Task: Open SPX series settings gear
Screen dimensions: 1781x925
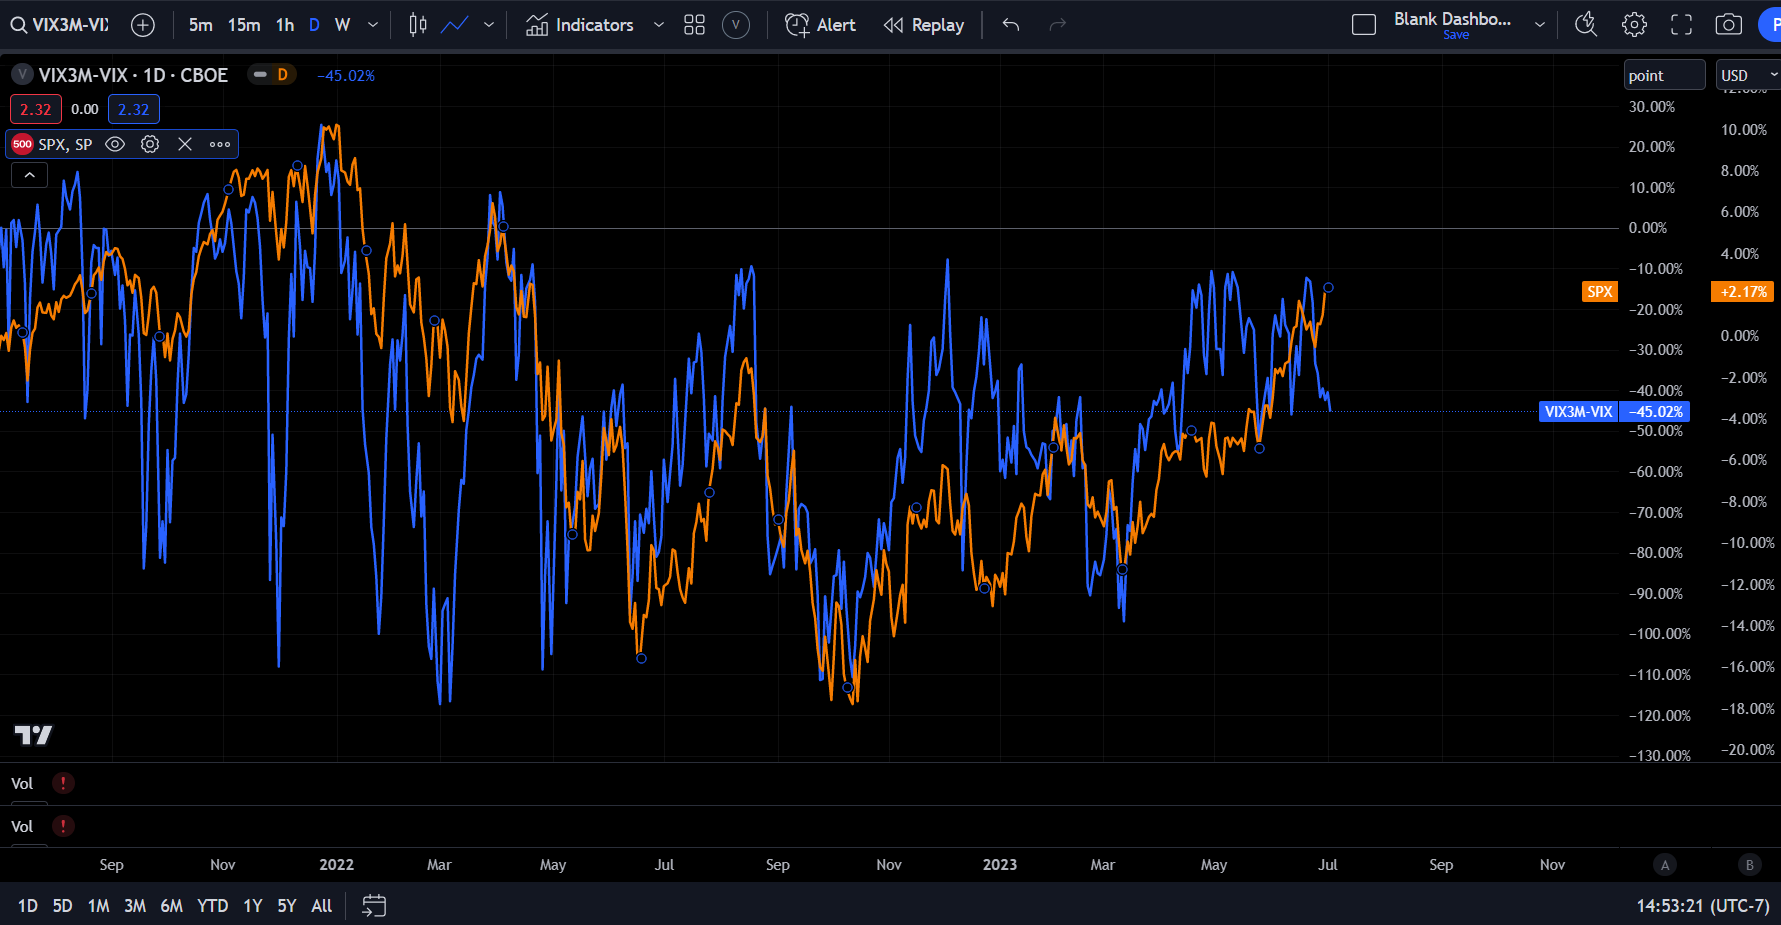Action: pos(150,144)
